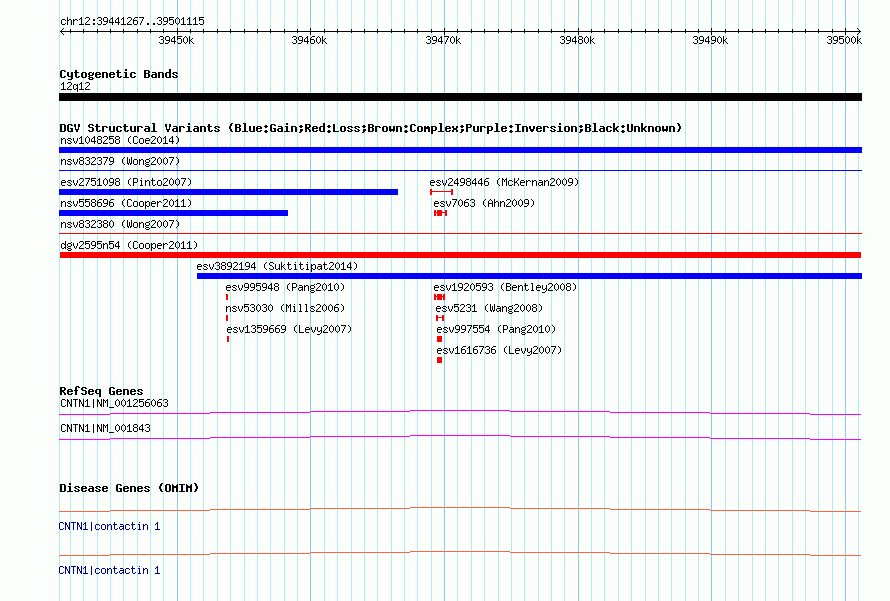Select the esv997554 red square marker
The width and height of the screenshot is (890, 601).
pos(439,339)
